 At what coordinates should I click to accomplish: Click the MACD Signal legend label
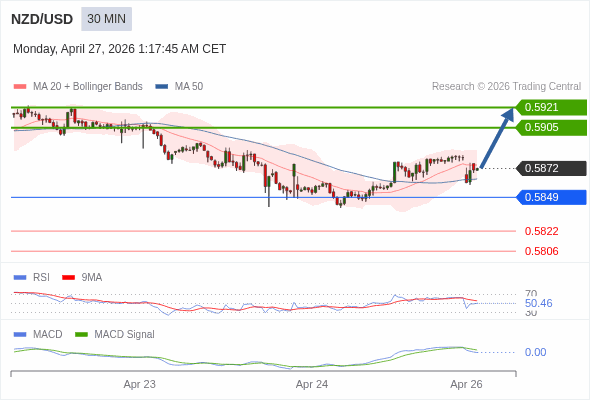point(124,335)
